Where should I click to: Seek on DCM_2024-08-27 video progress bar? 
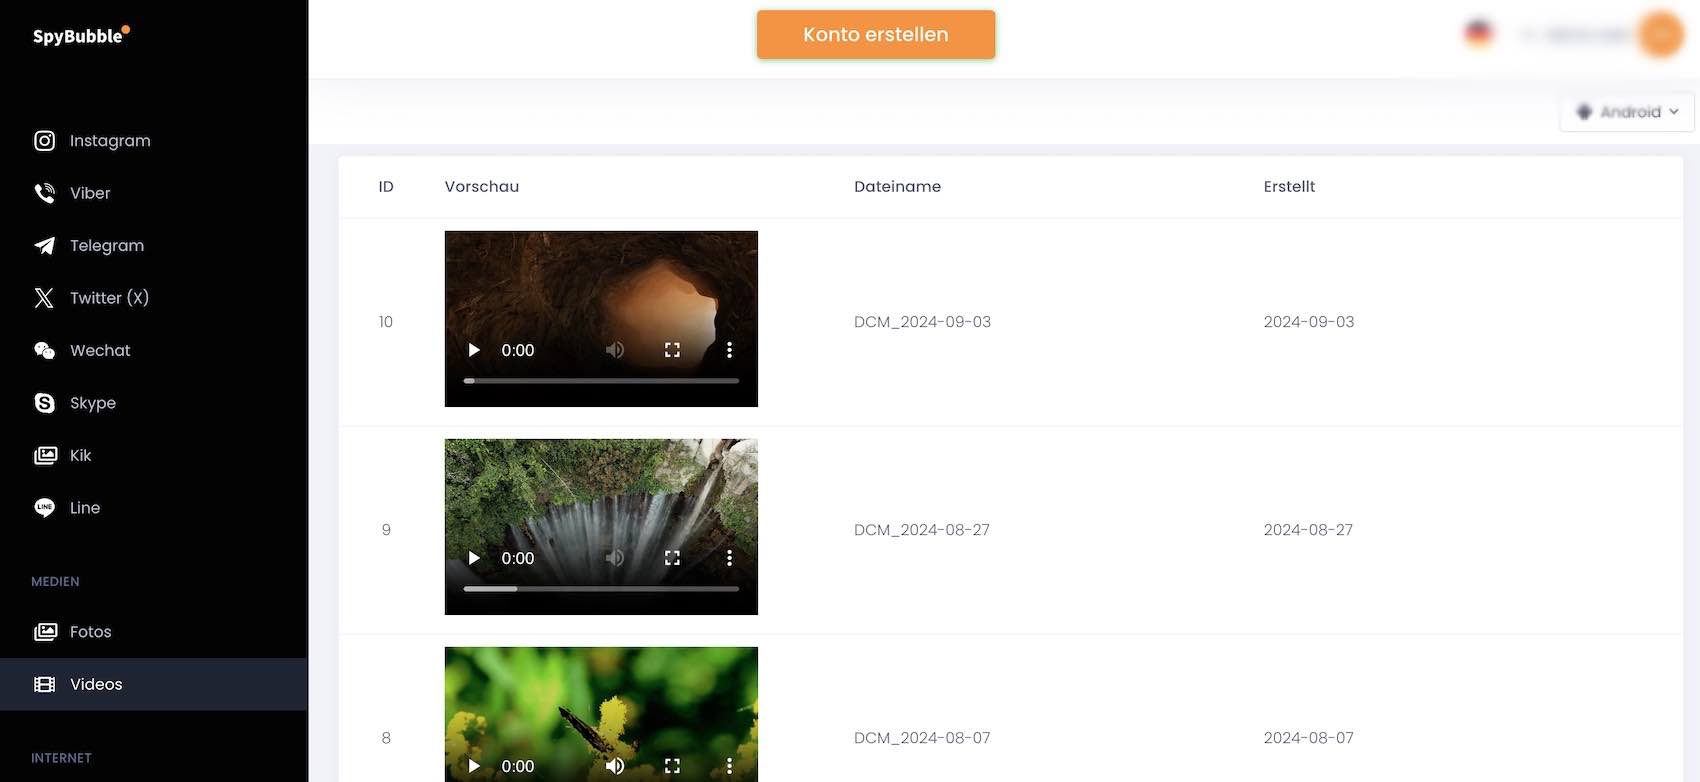pyautogui.click(x=601, y=589)
